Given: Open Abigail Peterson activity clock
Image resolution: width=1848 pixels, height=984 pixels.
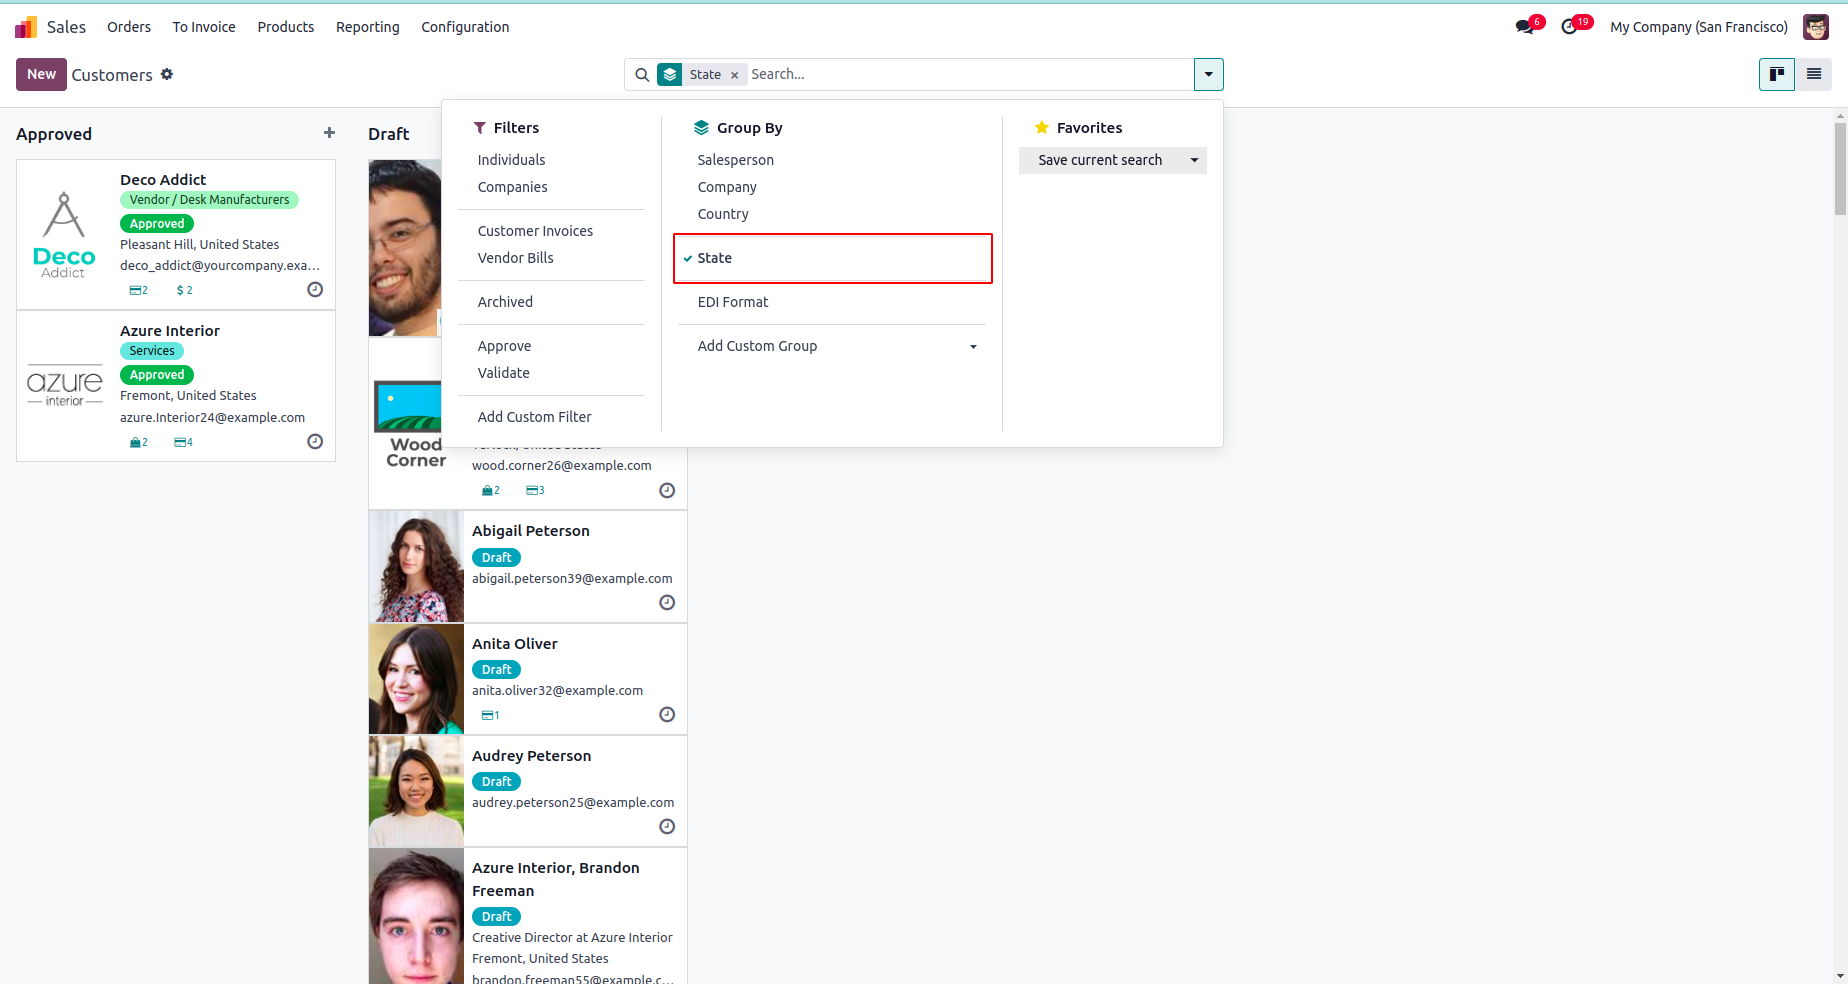Looking at the screenshot, I should tap(667, 603).
